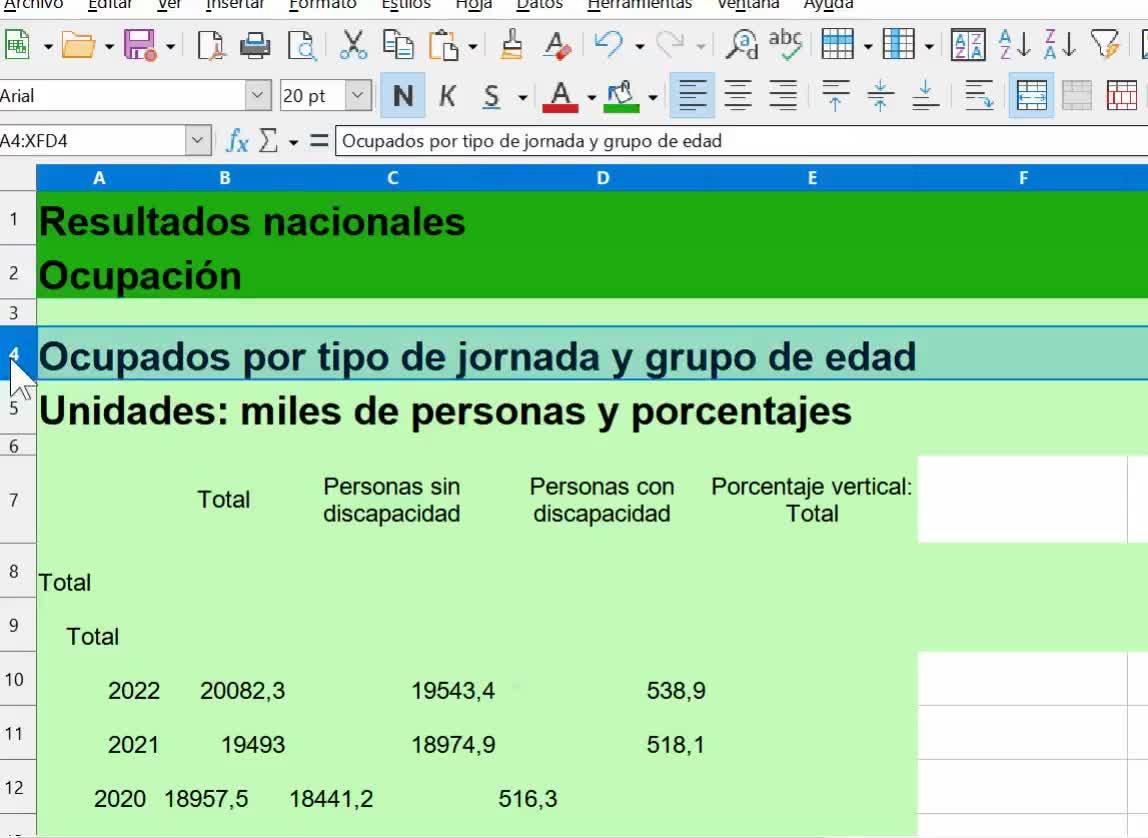1148x838 pixels.
Task: Toggle Align Right
Action: pos(783,96)
